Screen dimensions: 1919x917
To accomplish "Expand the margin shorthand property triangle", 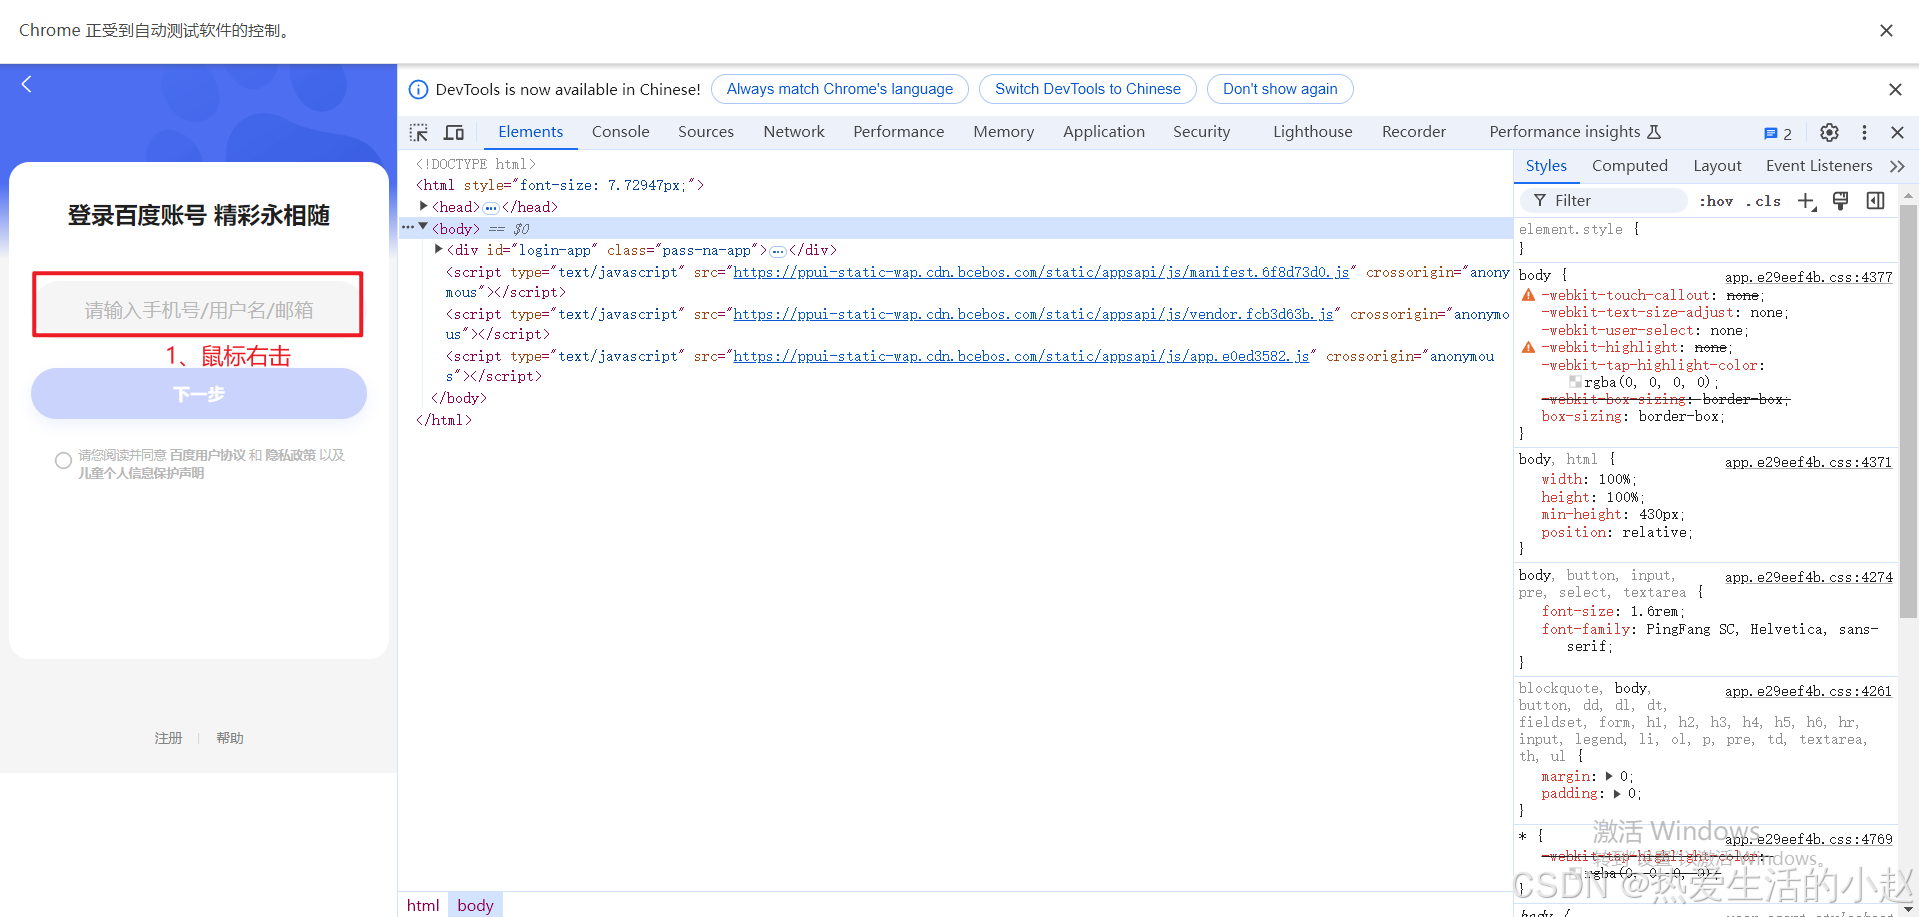I will [x=1609, y=776].
